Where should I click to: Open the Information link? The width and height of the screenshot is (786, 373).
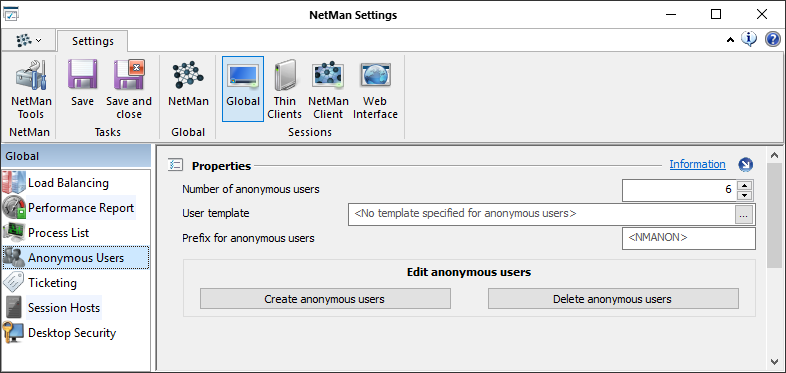coord(697,164)
